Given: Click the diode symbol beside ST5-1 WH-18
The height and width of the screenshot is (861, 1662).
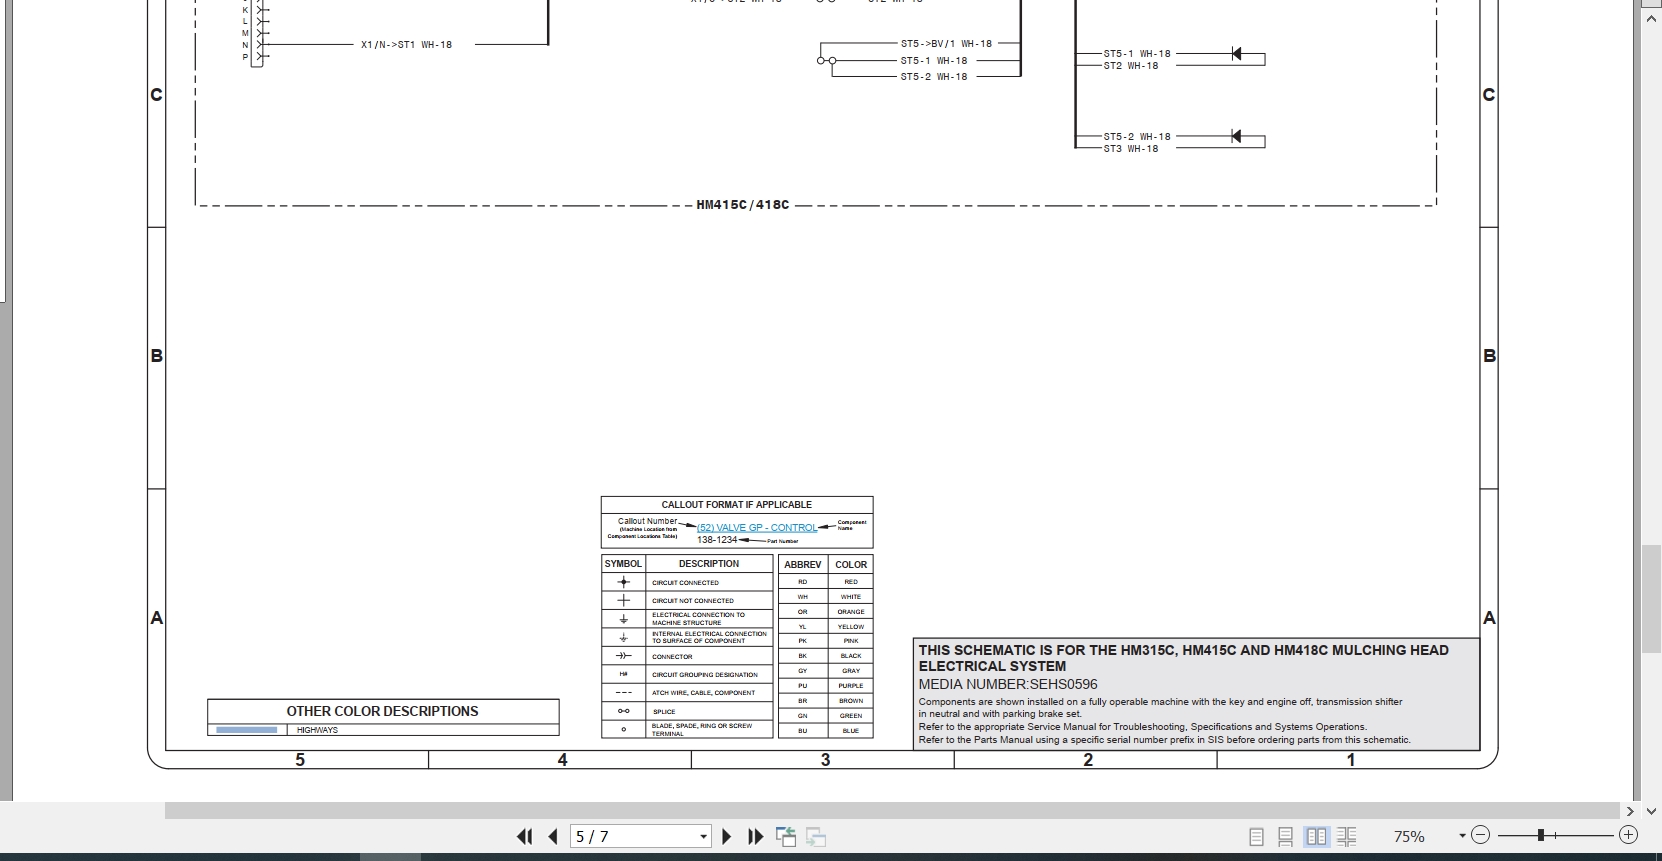Looking at the screenshot, I should coord(1237,54).
